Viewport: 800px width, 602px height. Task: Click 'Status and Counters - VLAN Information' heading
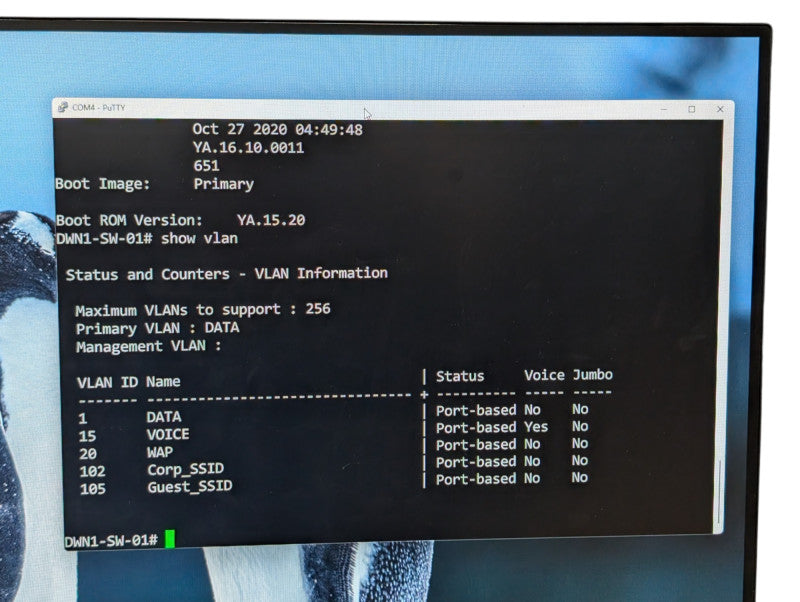coord(227,274)
